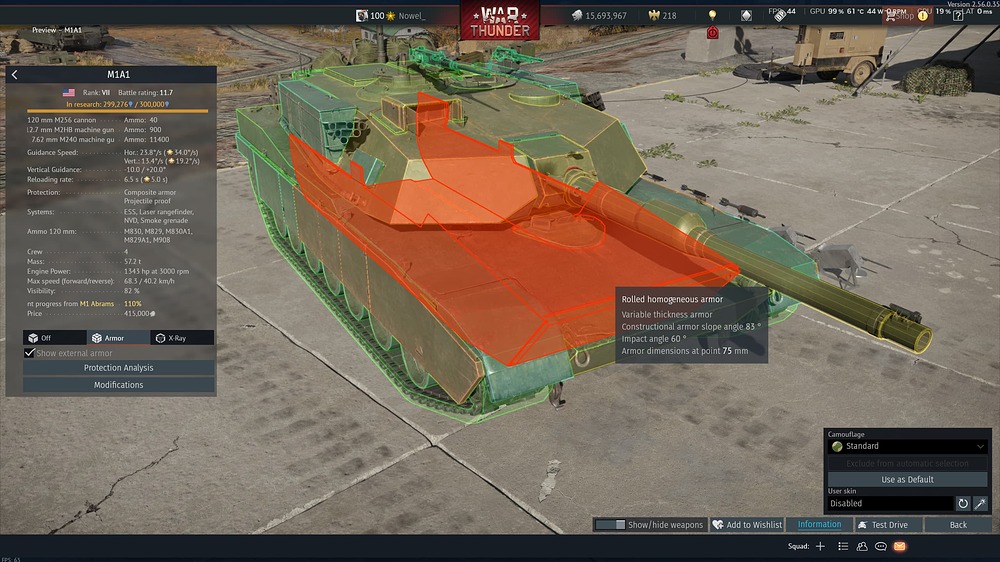Click the USA flag icon
This screenshot has height=562, width=1000.
click(x=69, y=92)
